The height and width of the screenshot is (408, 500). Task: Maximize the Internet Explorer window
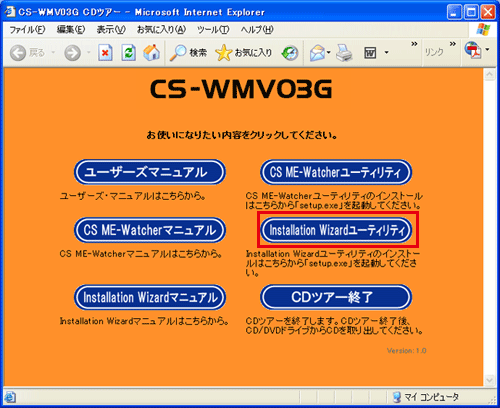(x=471, y=12)
